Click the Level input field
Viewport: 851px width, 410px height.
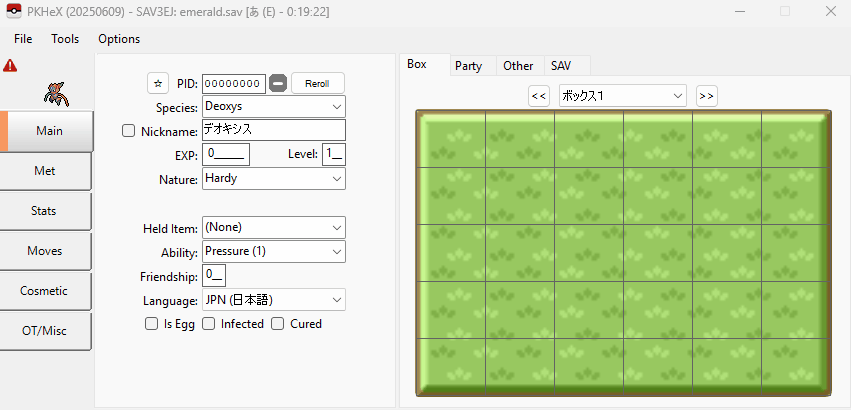(x=334, y=154)
